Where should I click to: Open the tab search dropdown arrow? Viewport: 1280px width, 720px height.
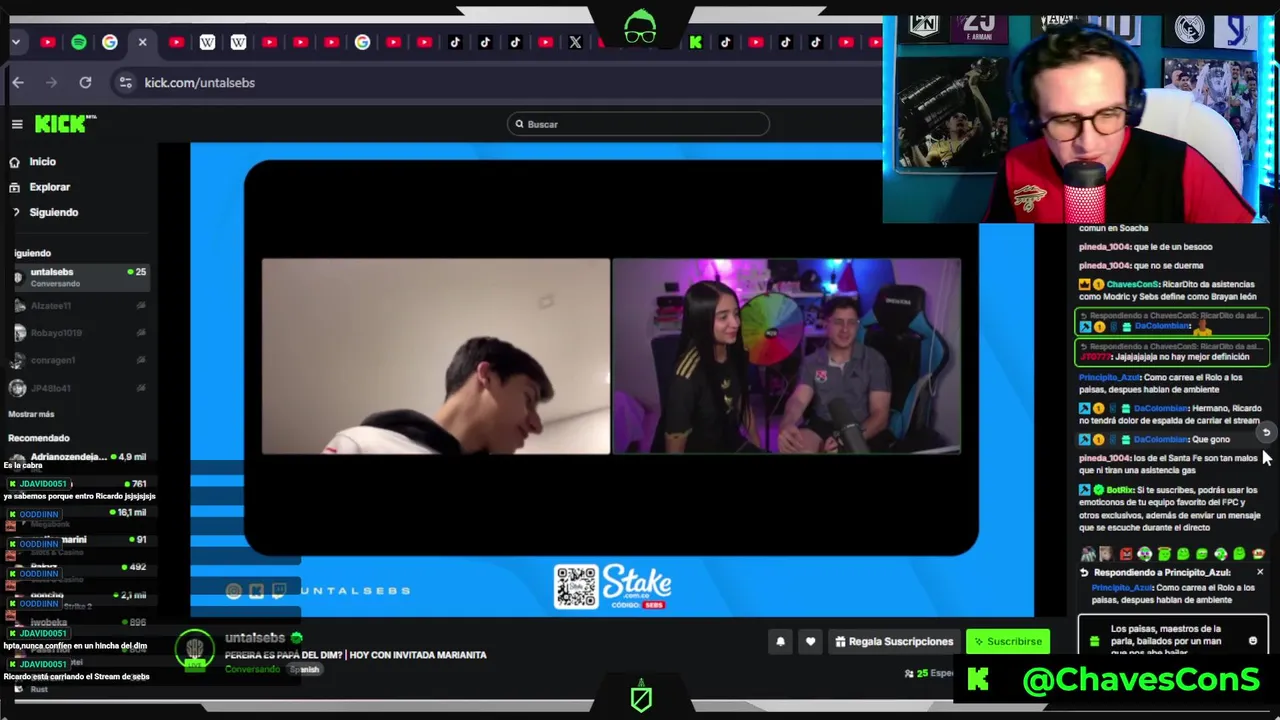pyautogui.click(x=17, y=42)
